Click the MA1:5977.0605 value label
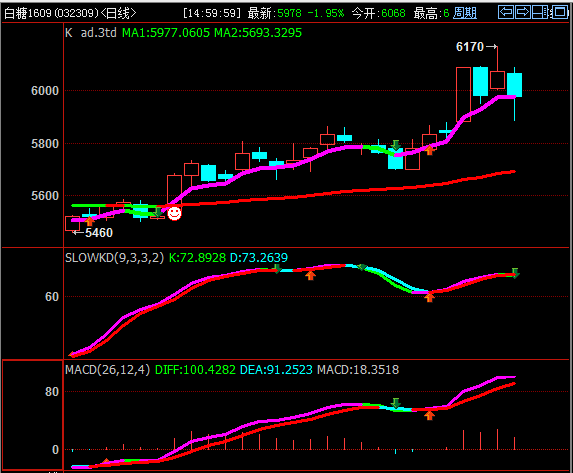The width and height of the screenshot is (573, 473). click(x=166, y=33)
